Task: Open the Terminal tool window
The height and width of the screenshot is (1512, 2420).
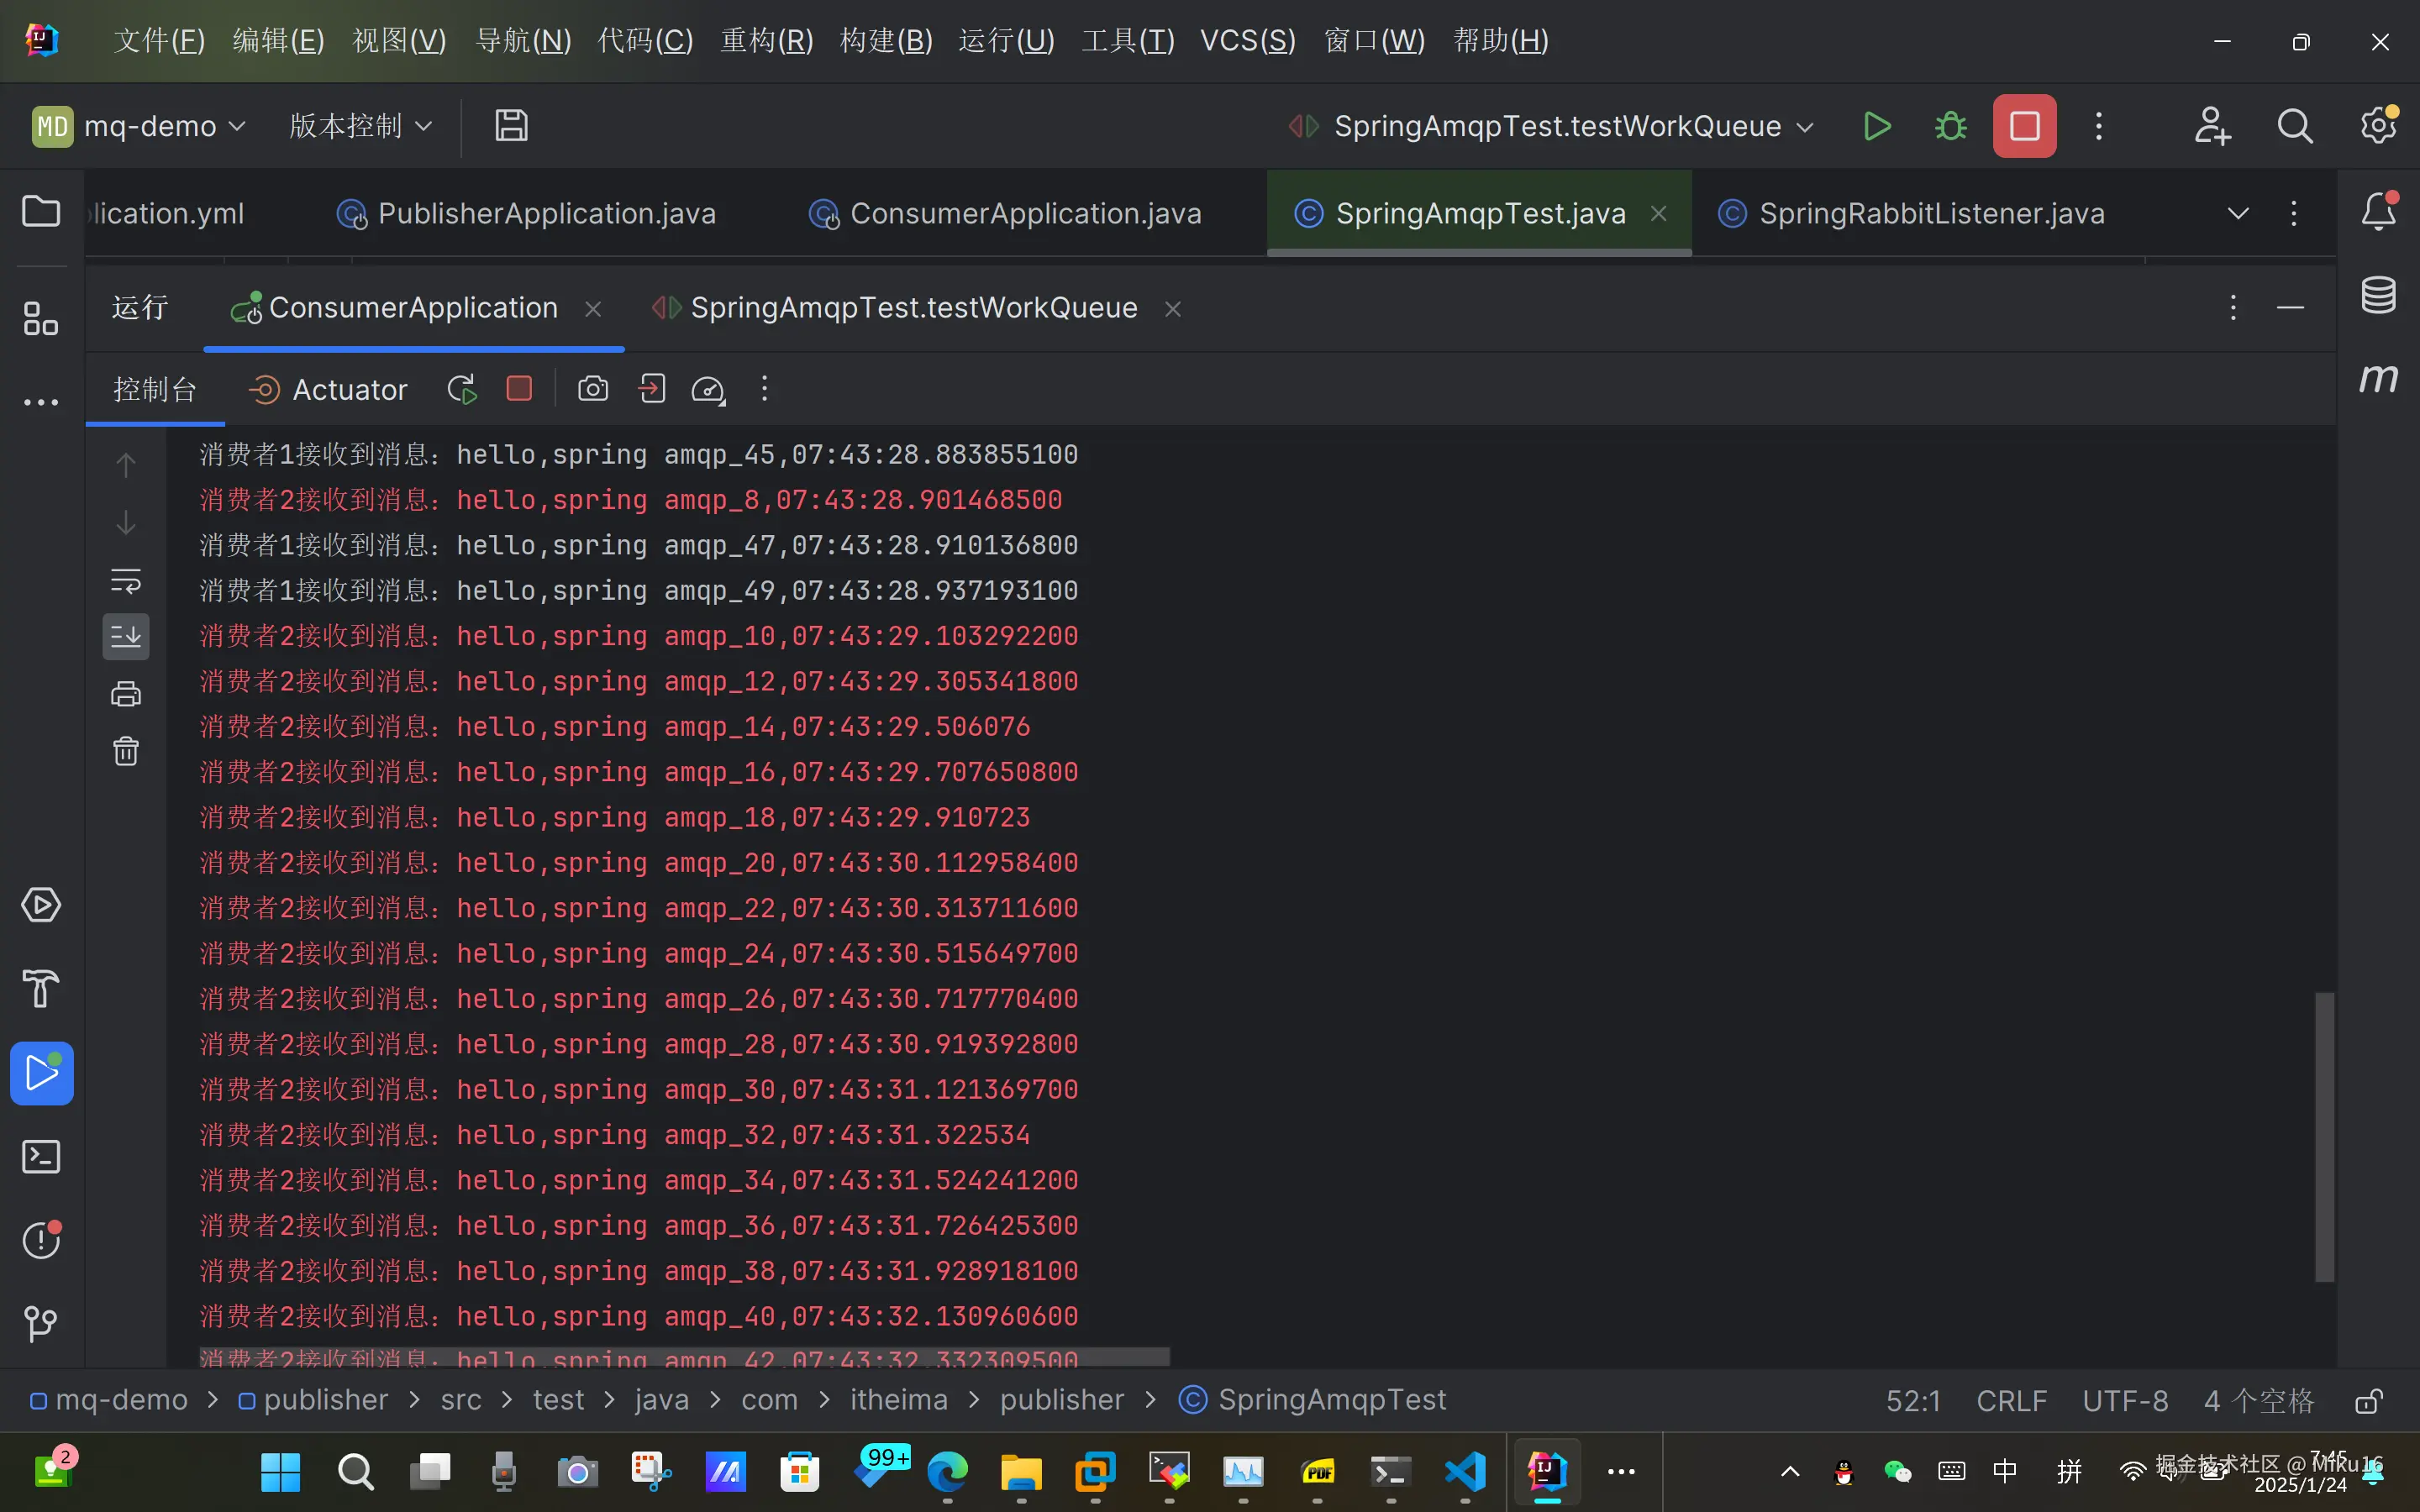Action: pyautogui.click(x=41, y=1157)
